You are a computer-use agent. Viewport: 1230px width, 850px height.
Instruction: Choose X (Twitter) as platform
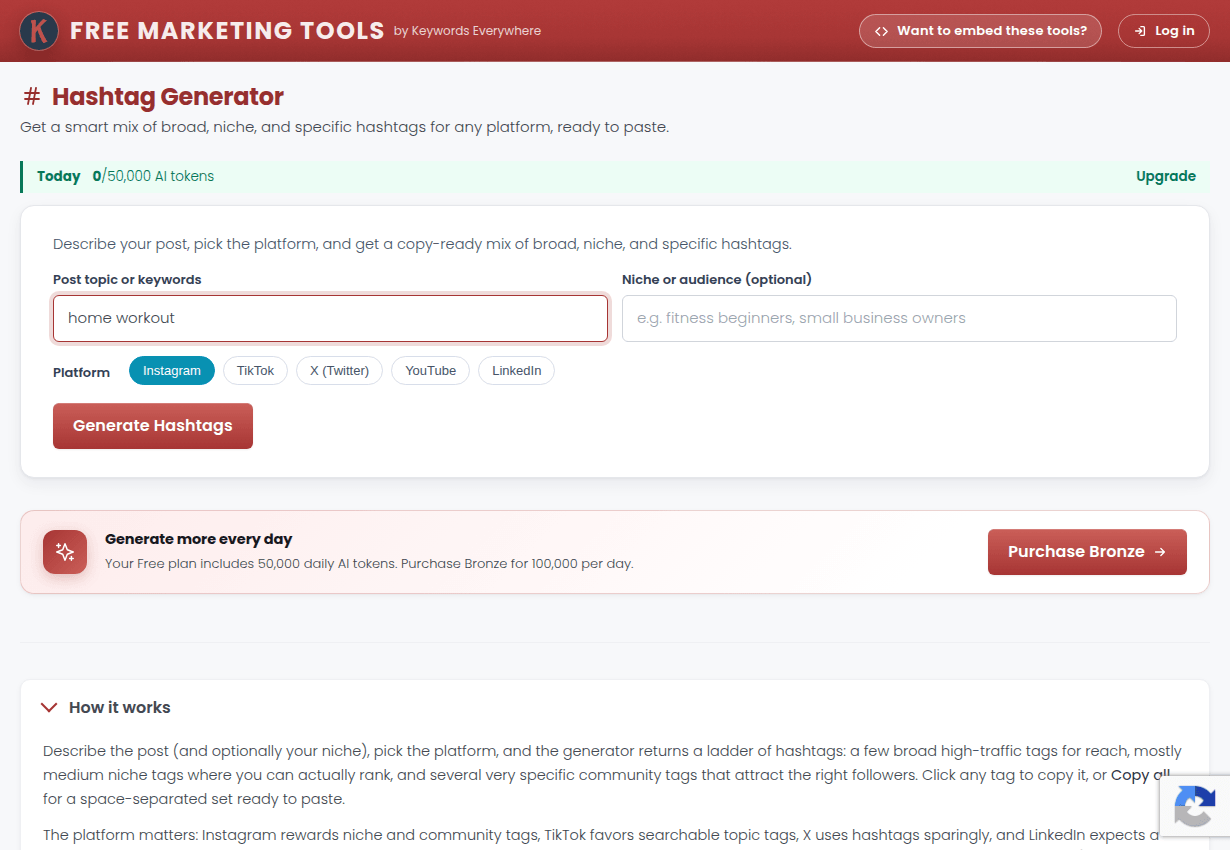pyautogui.click(x=339, y=371)
